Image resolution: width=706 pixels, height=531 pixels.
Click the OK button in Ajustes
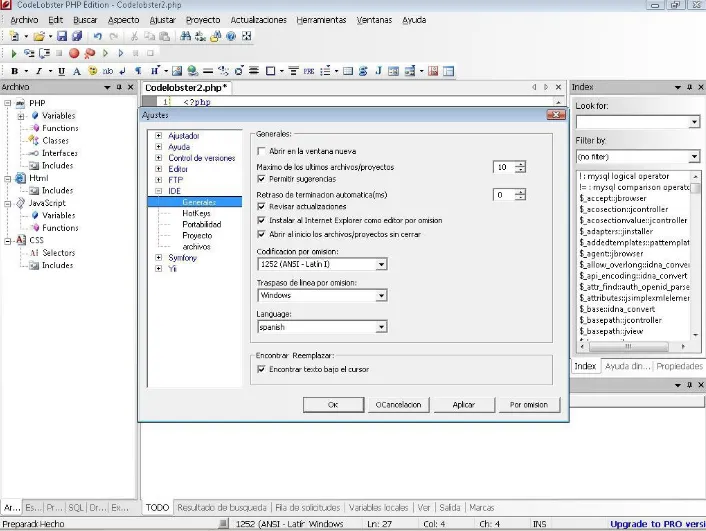[x=333, y=405]
